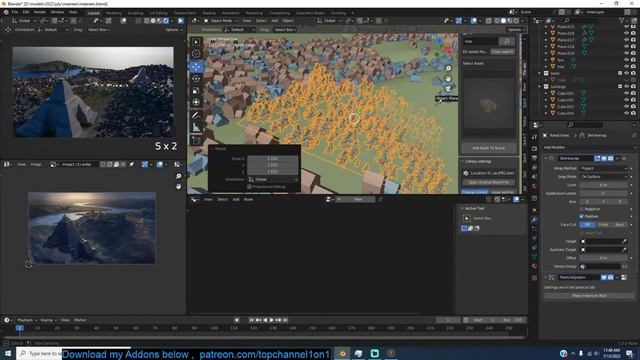Switch to the Layout workspace tab
640x360 pixels.
coord(93,13)
